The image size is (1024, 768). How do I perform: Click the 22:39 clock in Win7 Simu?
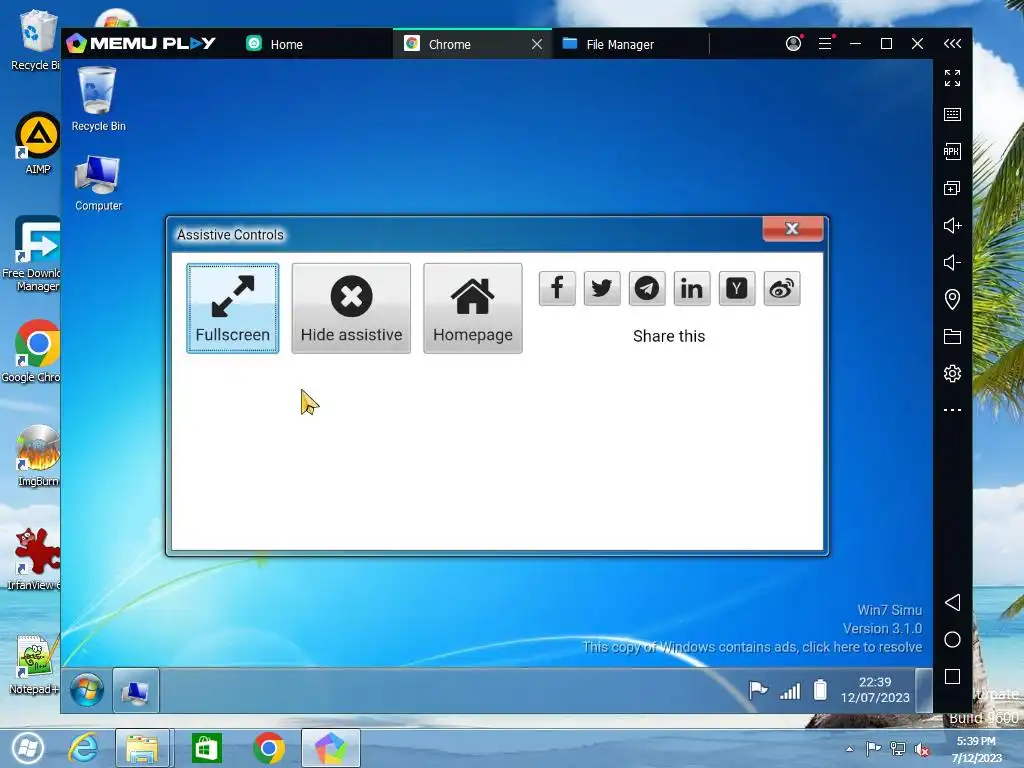click(874, 690)
